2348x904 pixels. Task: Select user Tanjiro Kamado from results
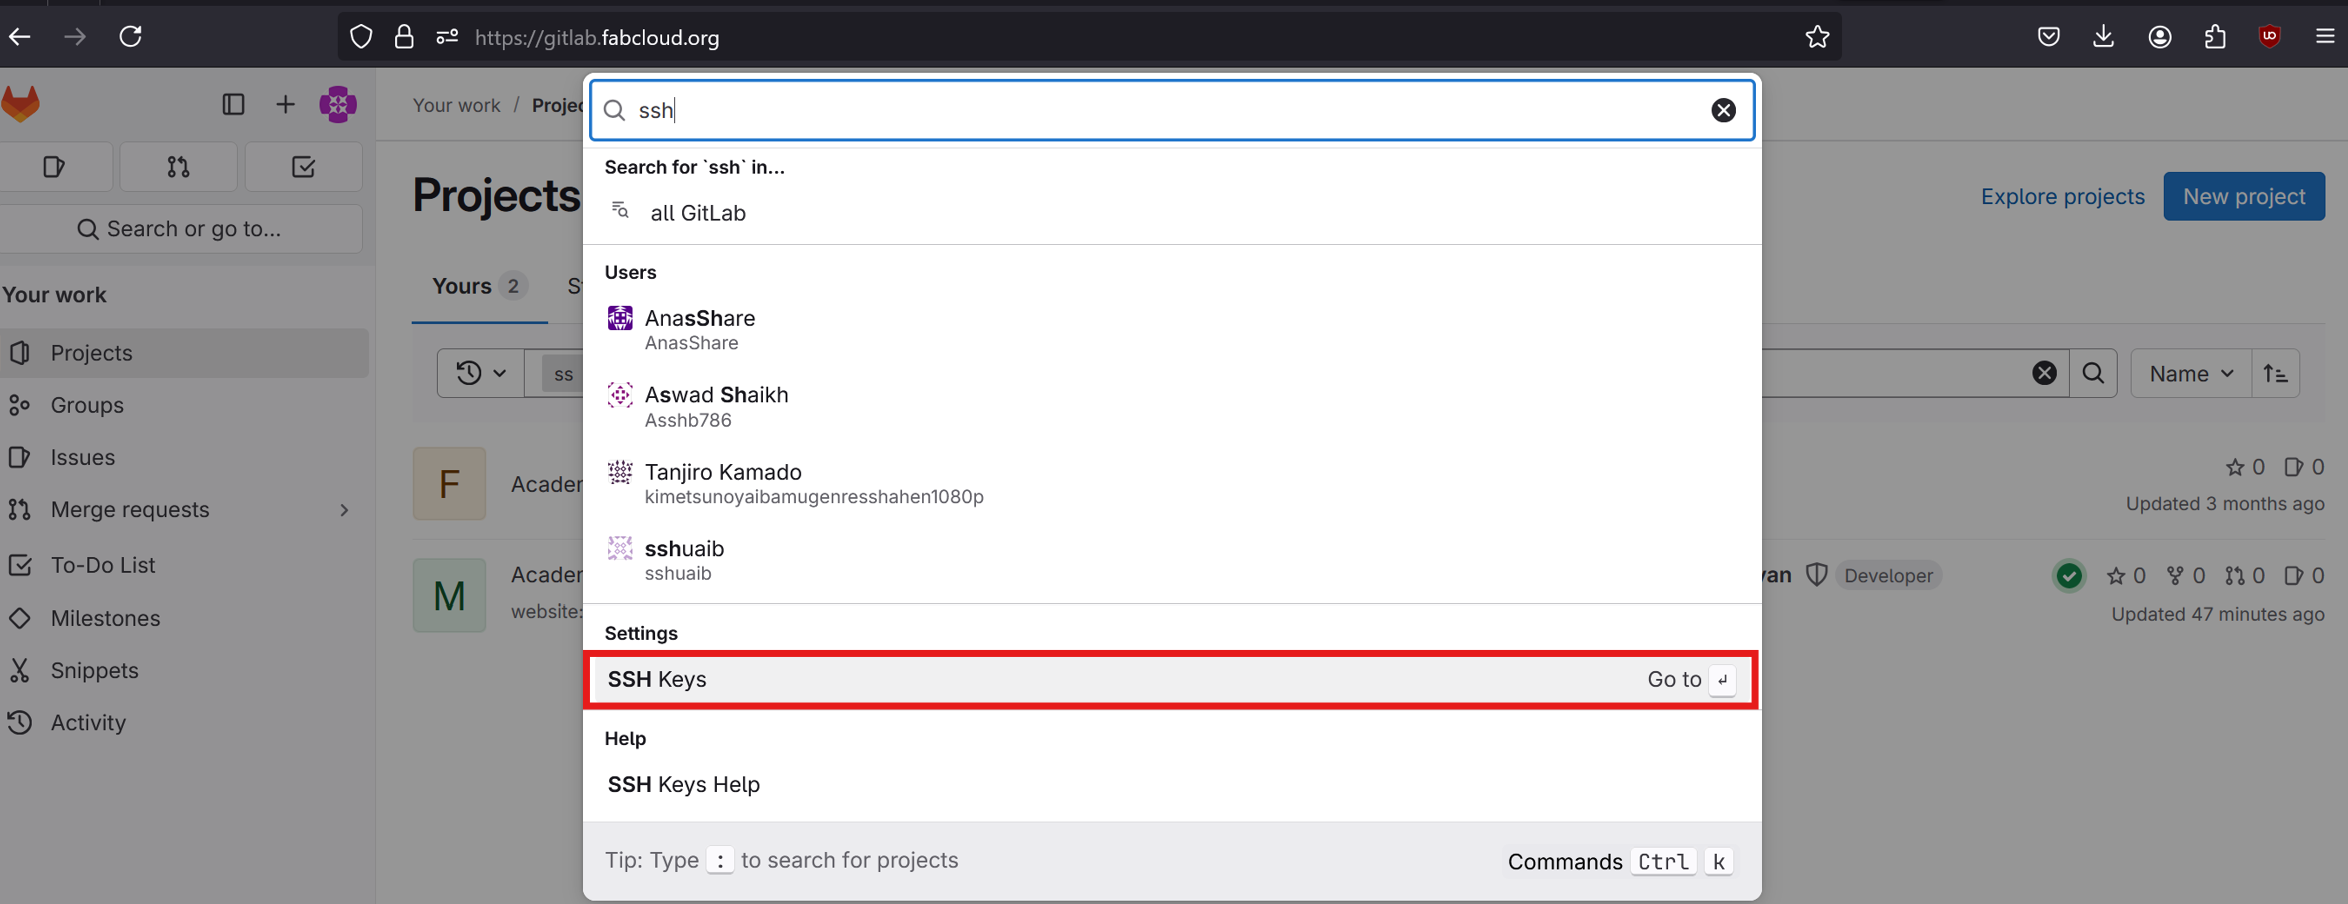click(x=1171, y=483)
